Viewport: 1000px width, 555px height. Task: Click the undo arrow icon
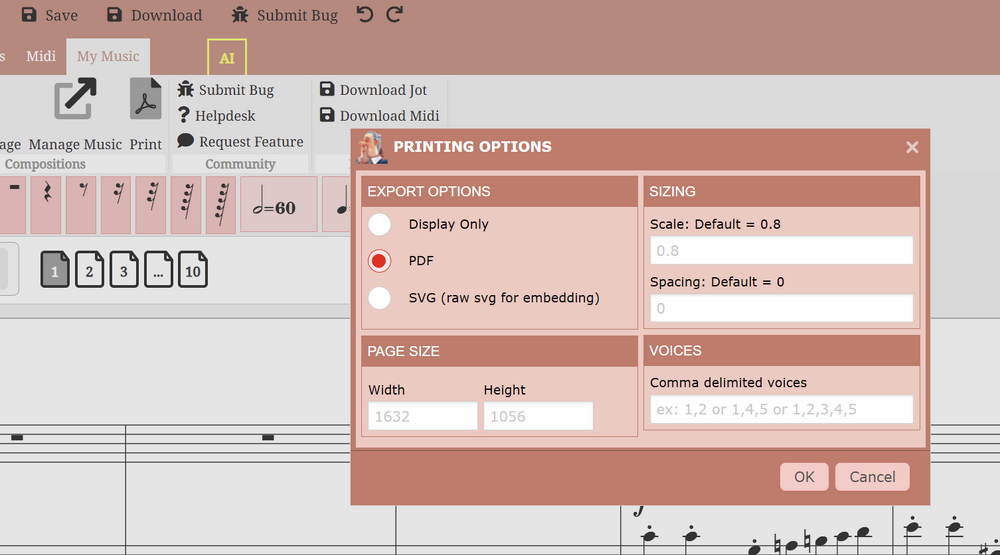point(364,15)
